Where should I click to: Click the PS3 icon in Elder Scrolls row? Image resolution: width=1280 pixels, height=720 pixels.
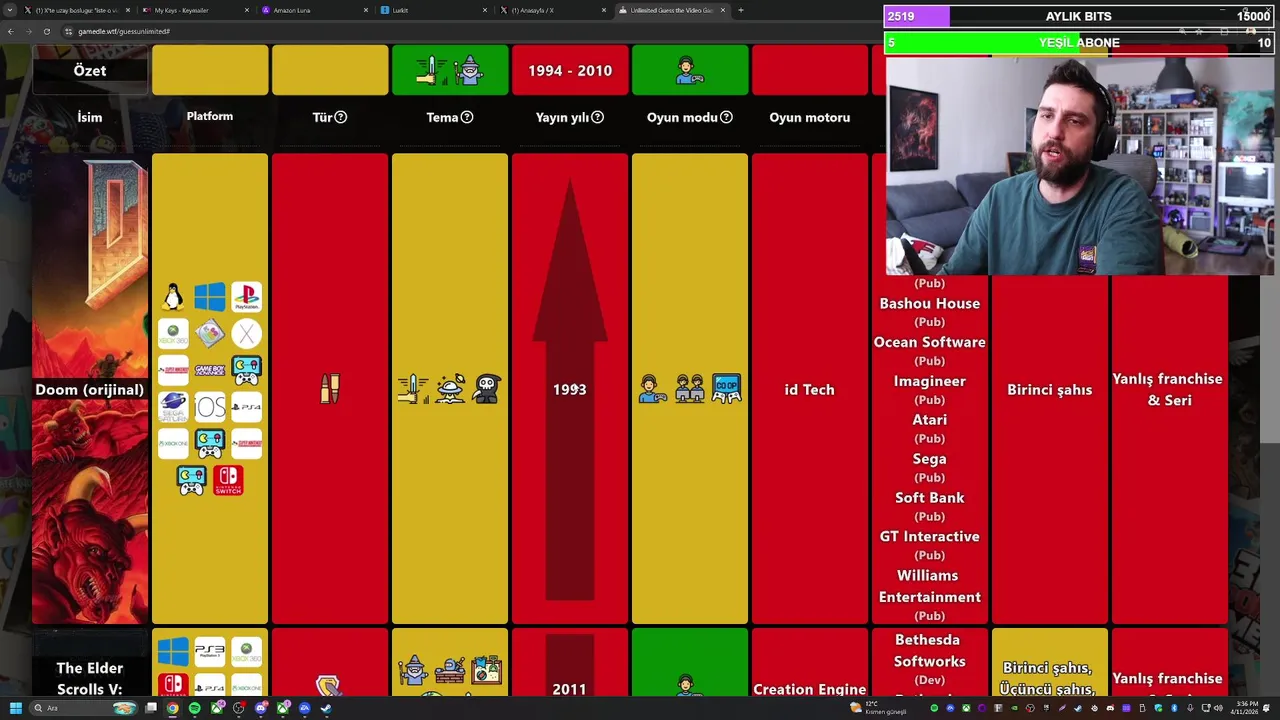click(210, 652)
